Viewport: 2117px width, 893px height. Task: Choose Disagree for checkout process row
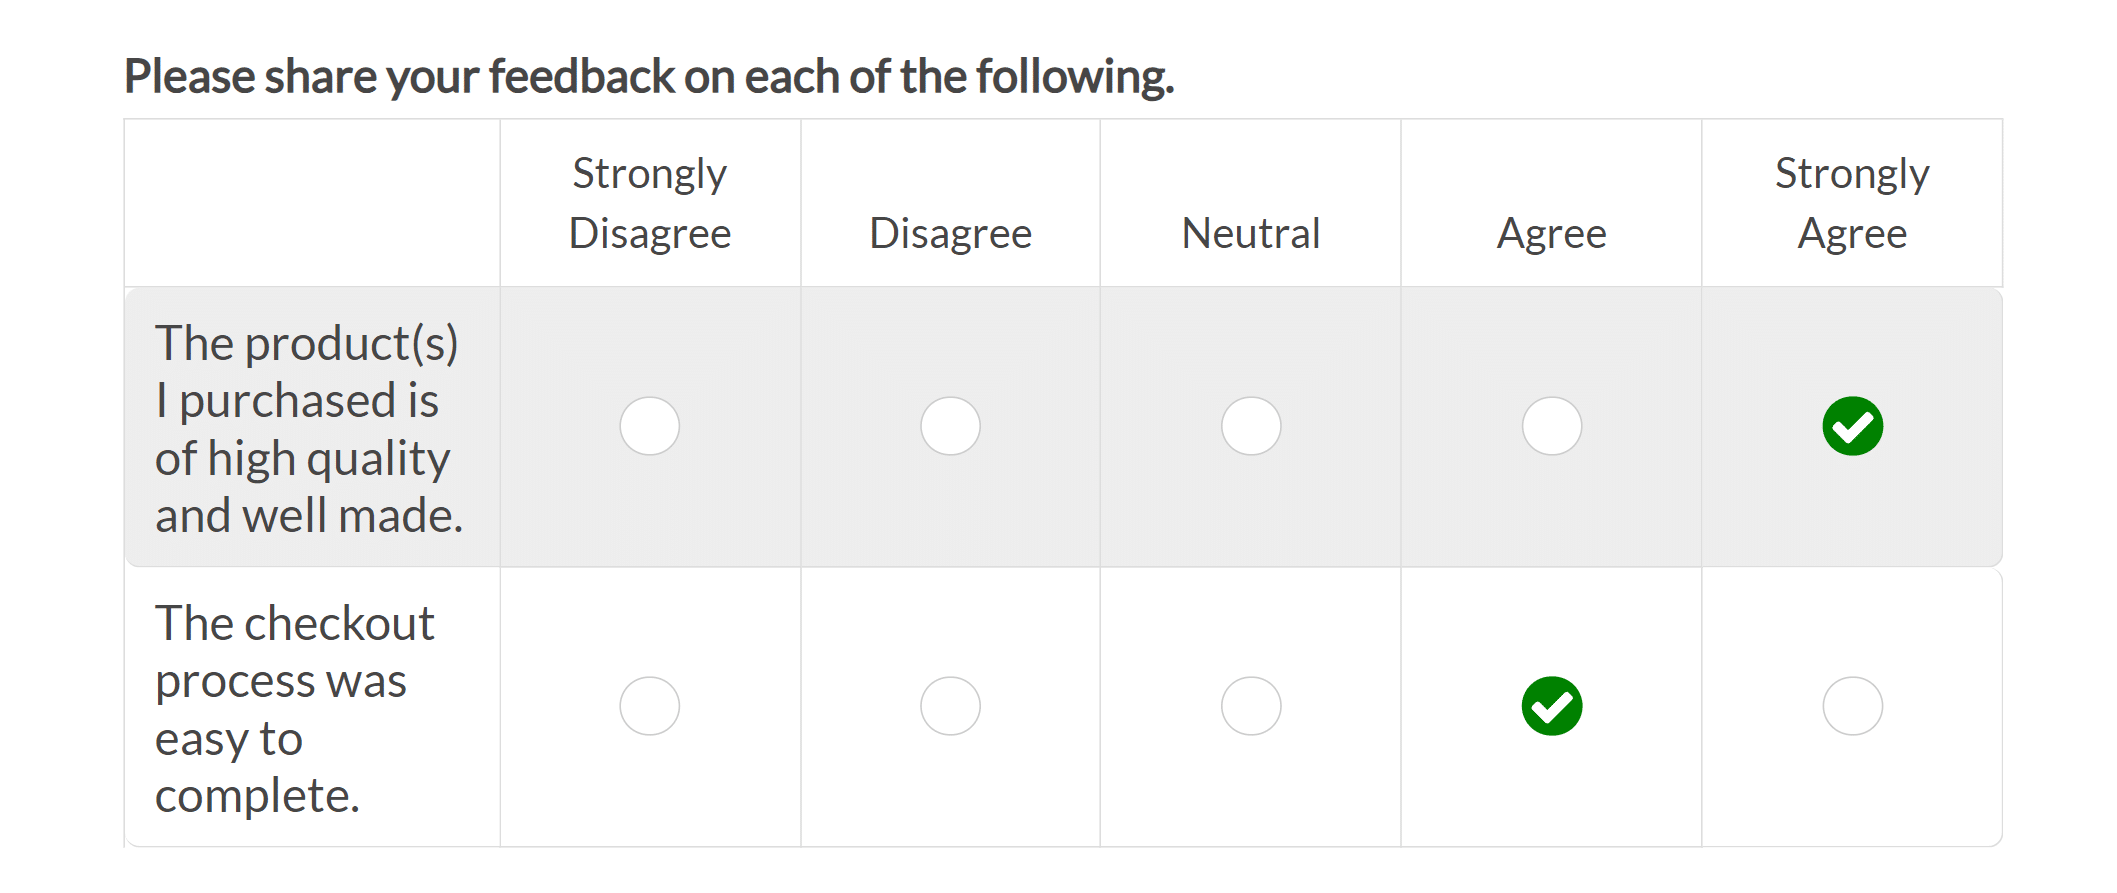coord(950,706)
